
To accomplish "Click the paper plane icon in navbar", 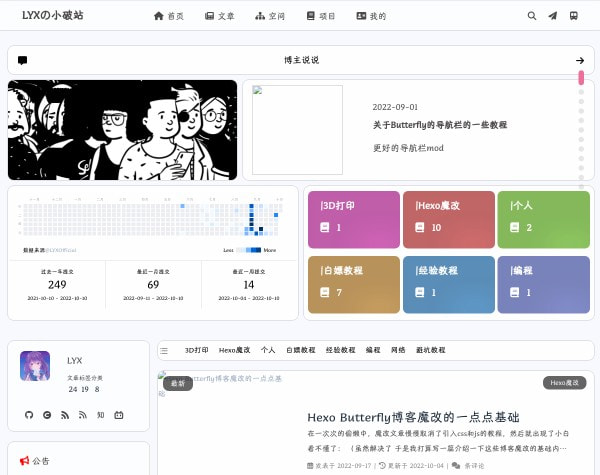I will coord(553,16).
